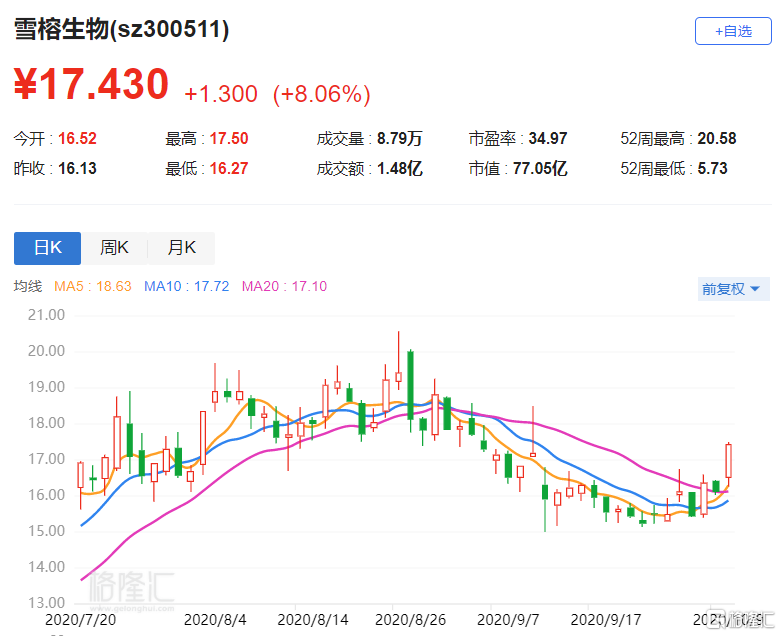Open the 前复权 adjustment dropdown
Viewport: 781px width, 636px height.
tap(734, 289)
